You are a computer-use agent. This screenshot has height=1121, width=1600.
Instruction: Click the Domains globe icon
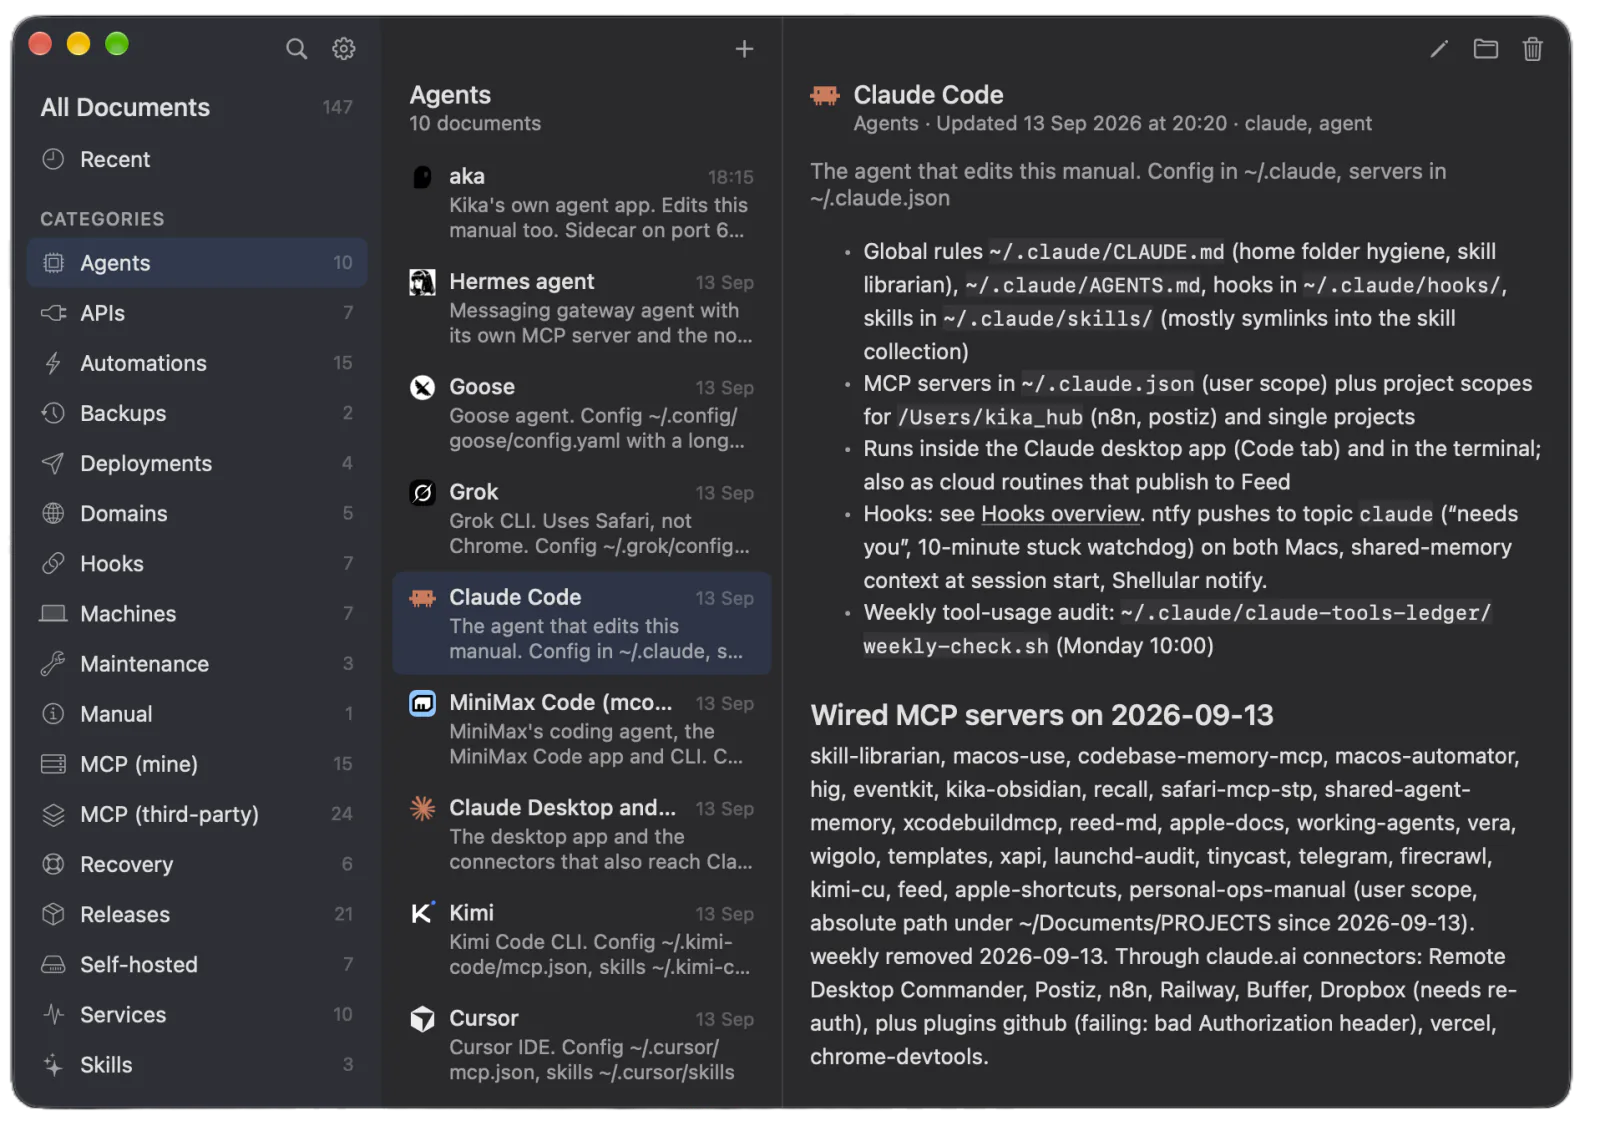(x=53, y=513)
